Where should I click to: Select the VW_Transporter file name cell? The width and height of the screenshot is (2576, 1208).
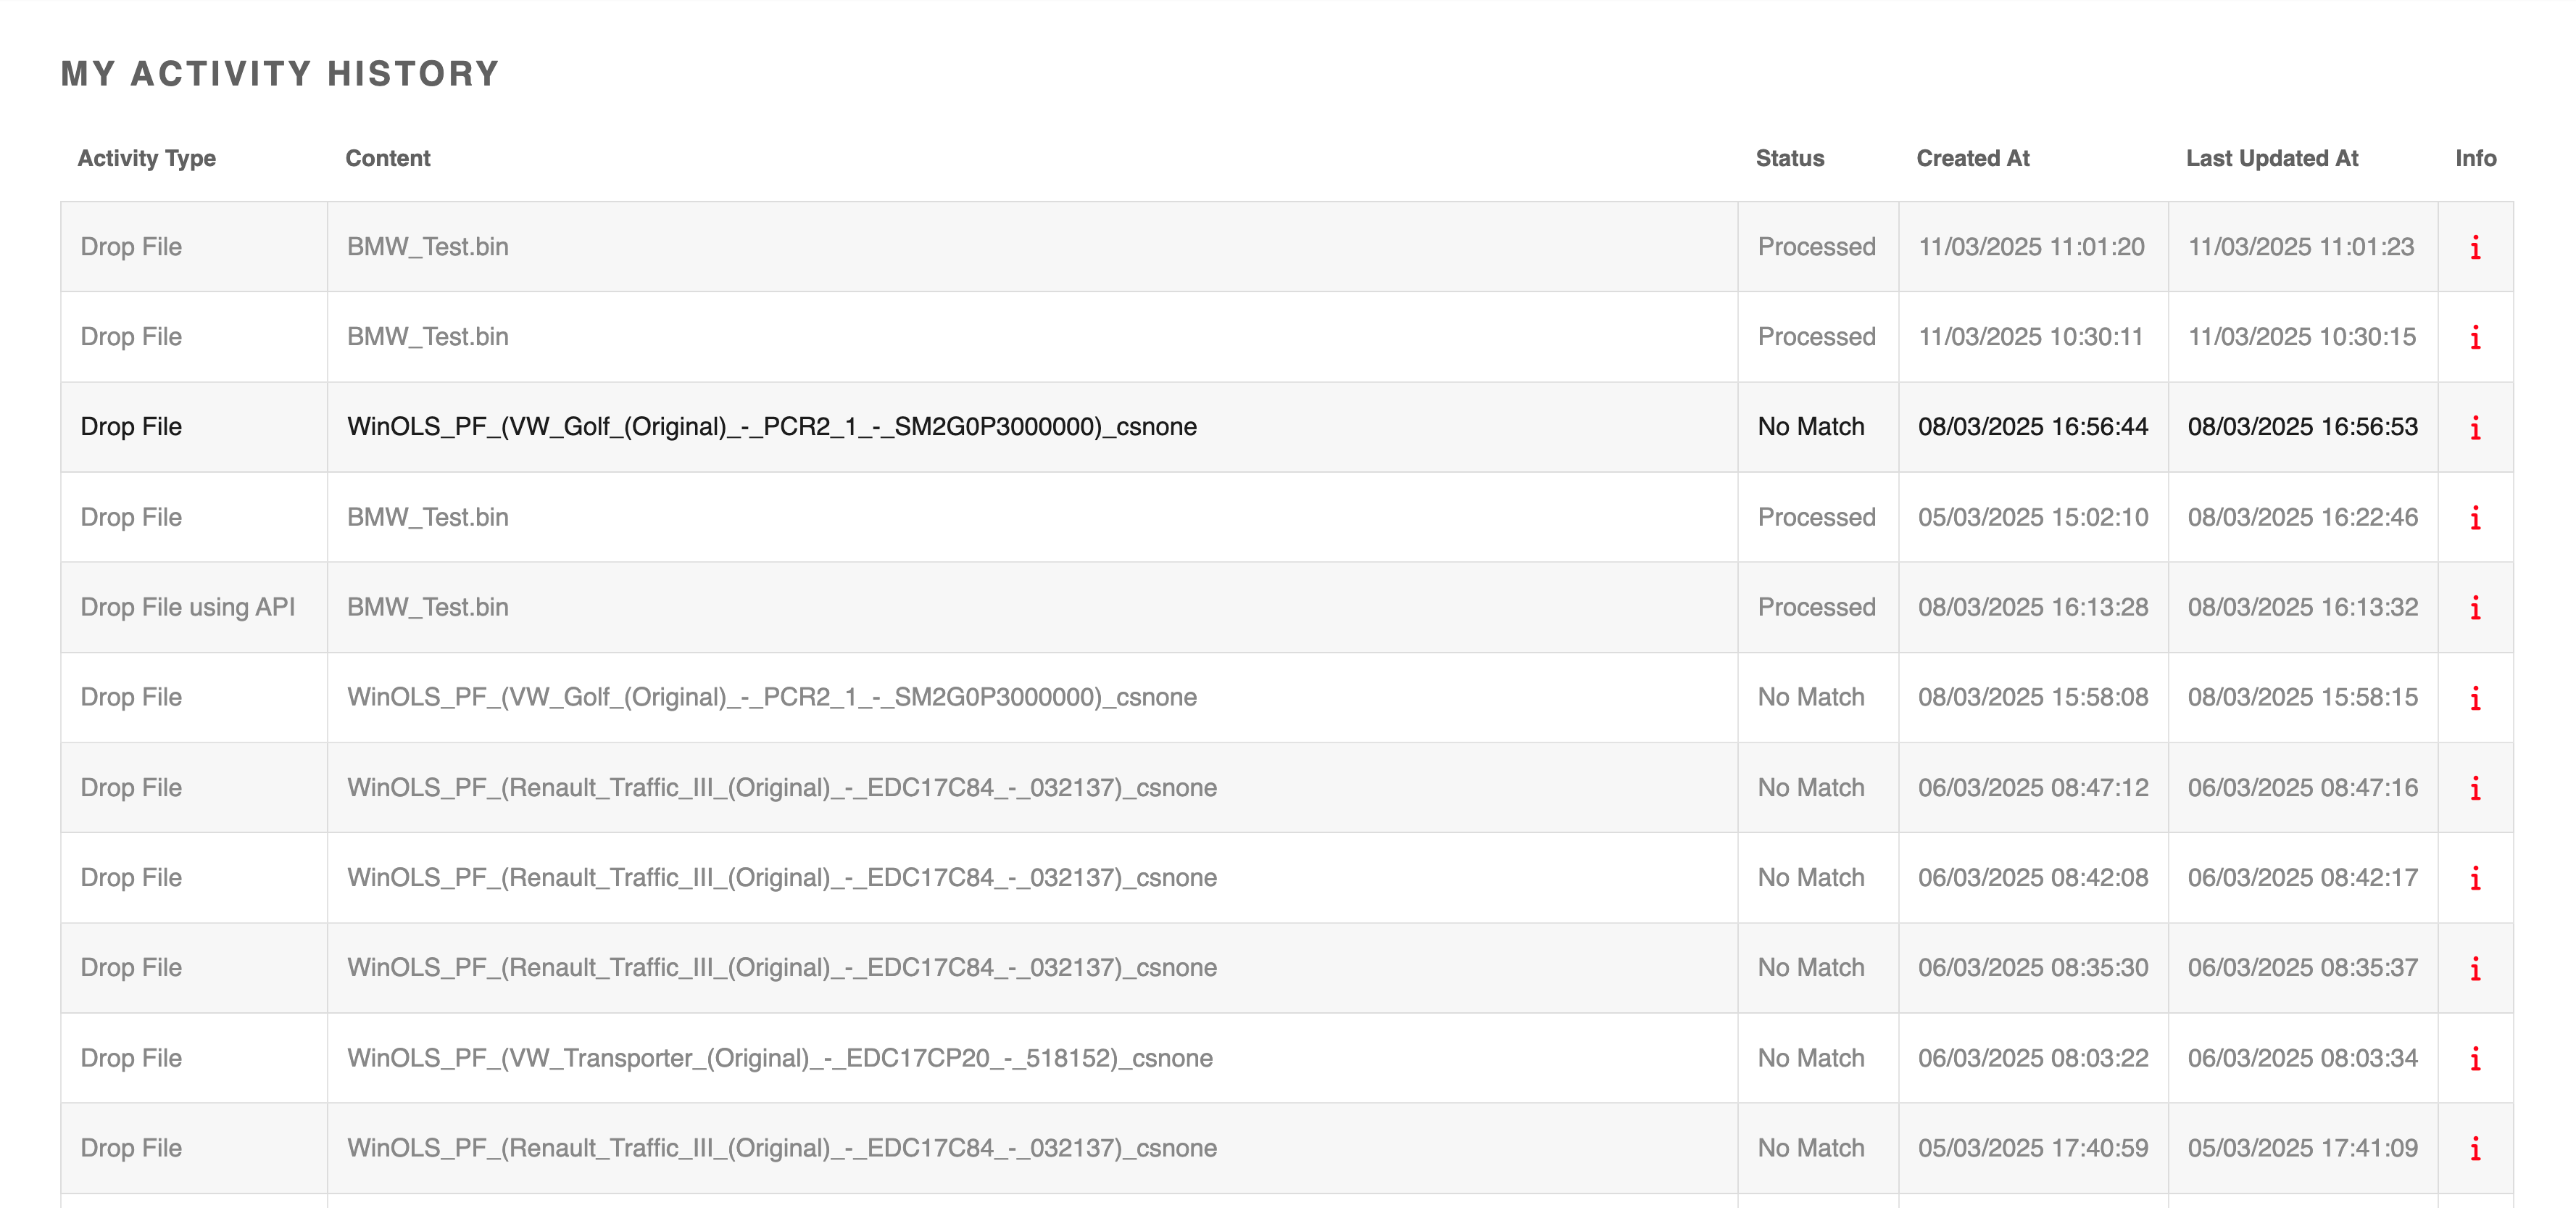780,1058
